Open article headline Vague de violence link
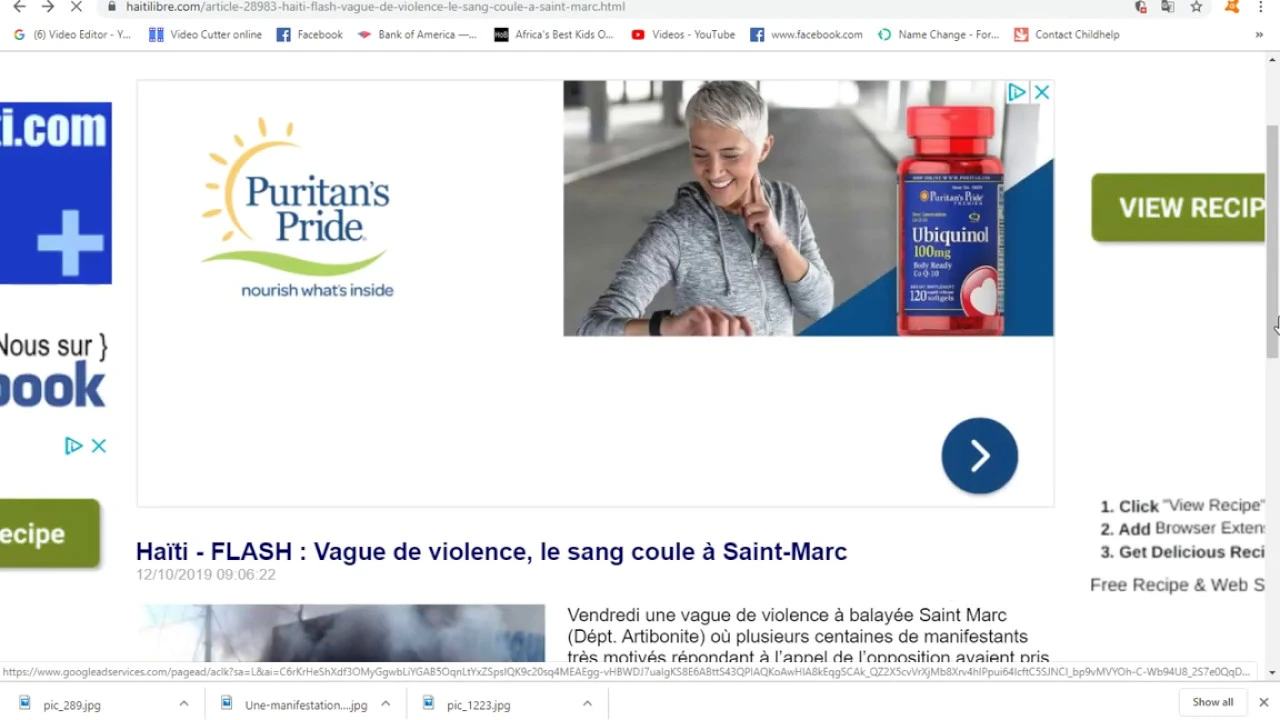 tap(491, 552)
